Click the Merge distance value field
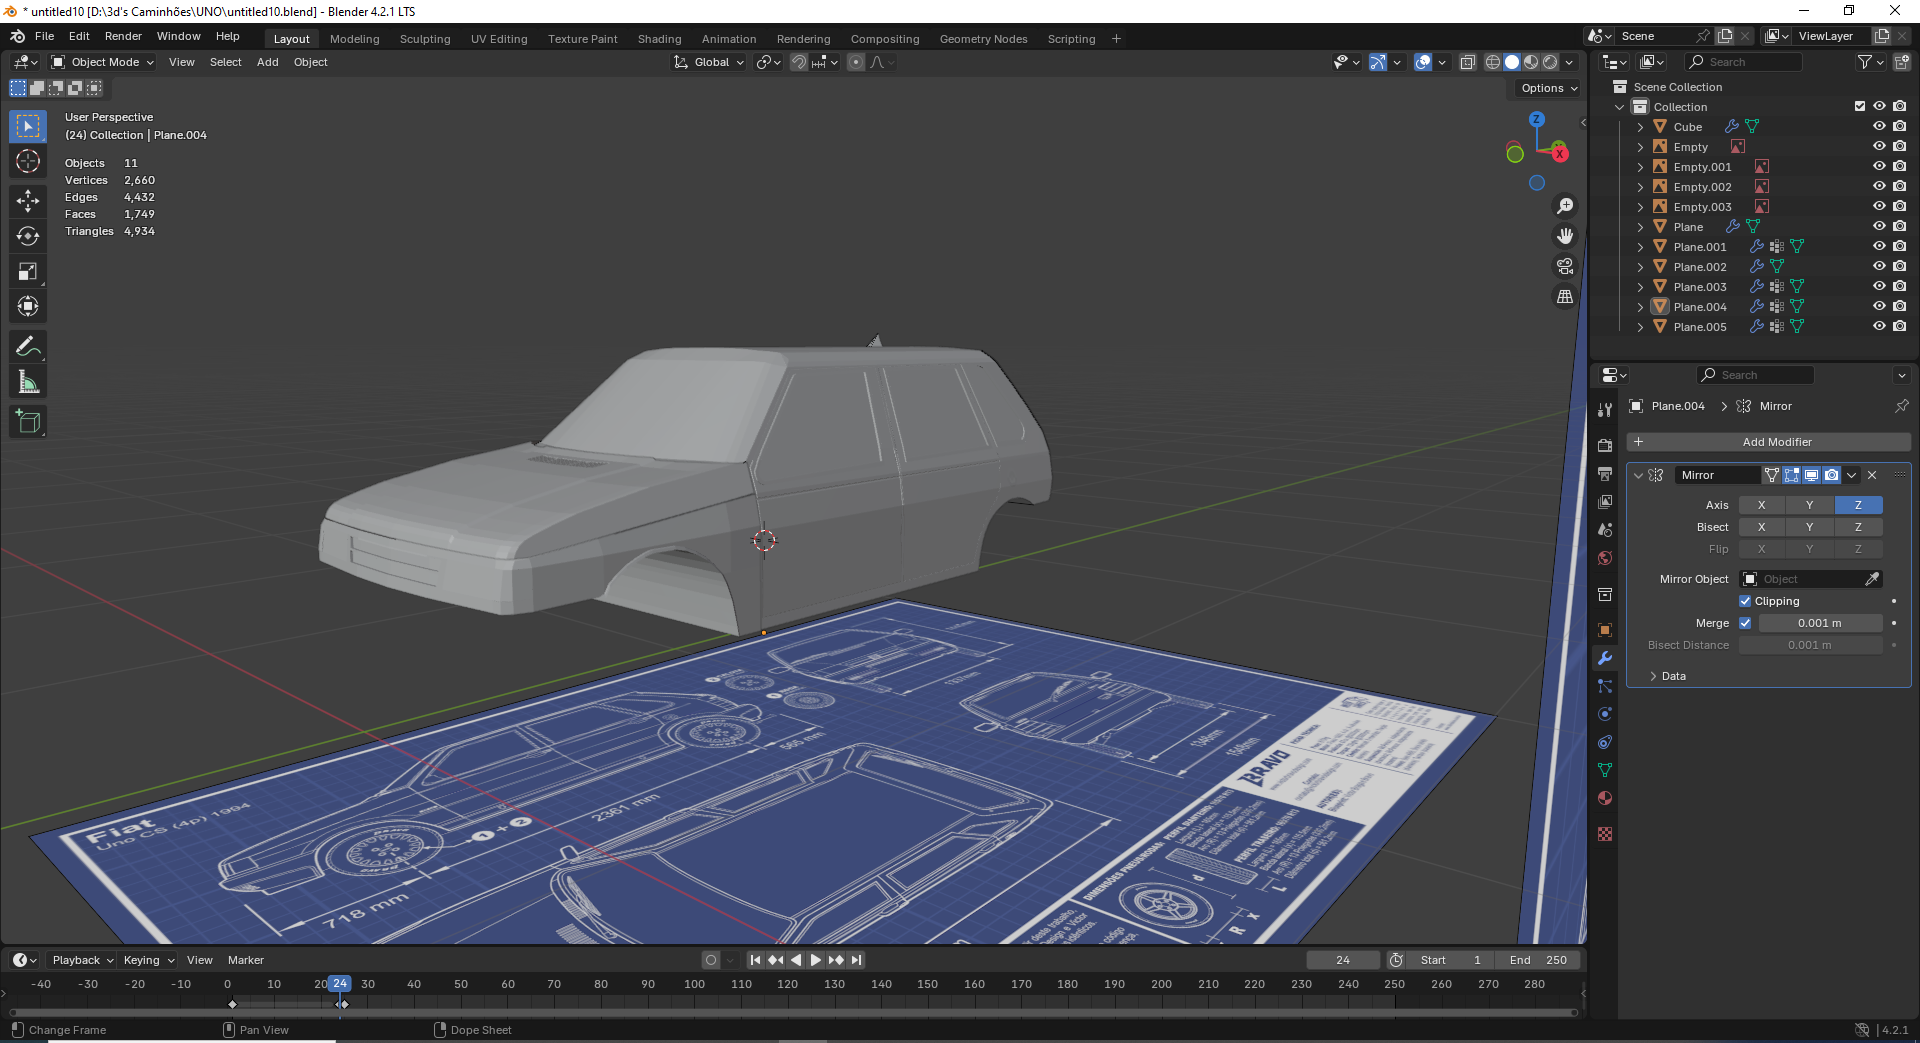The width and height of the screenshot is (1920, 1043). click(1819, 623)
